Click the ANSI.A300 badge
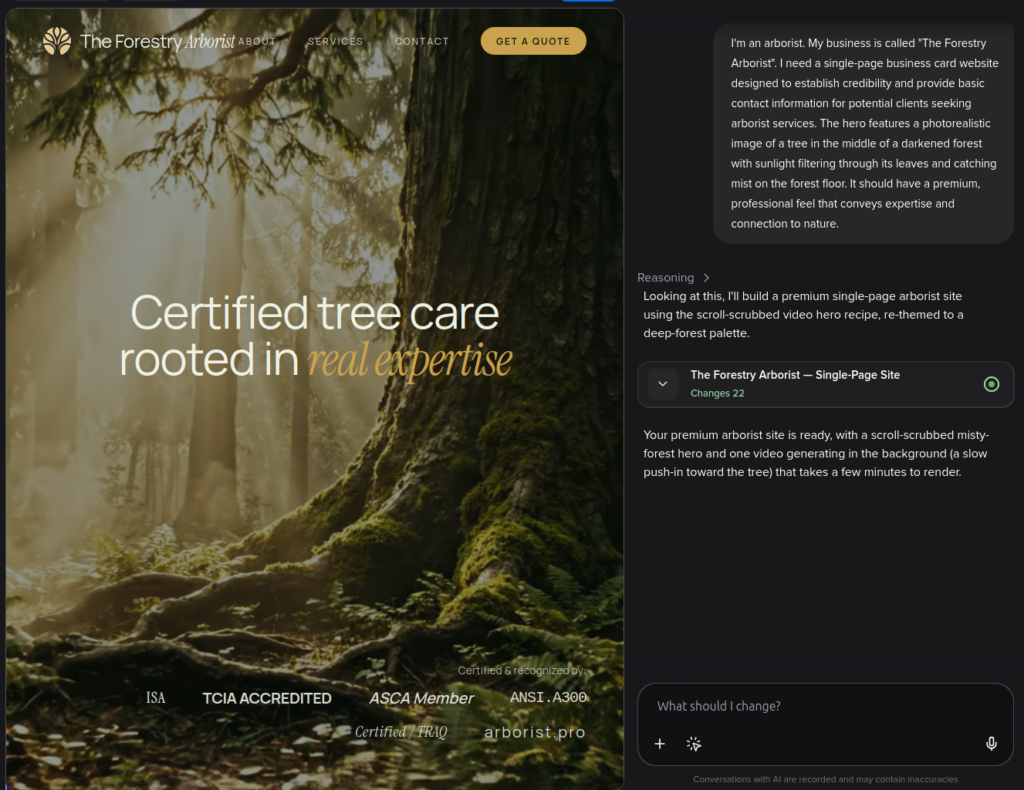 click(548, 697)
